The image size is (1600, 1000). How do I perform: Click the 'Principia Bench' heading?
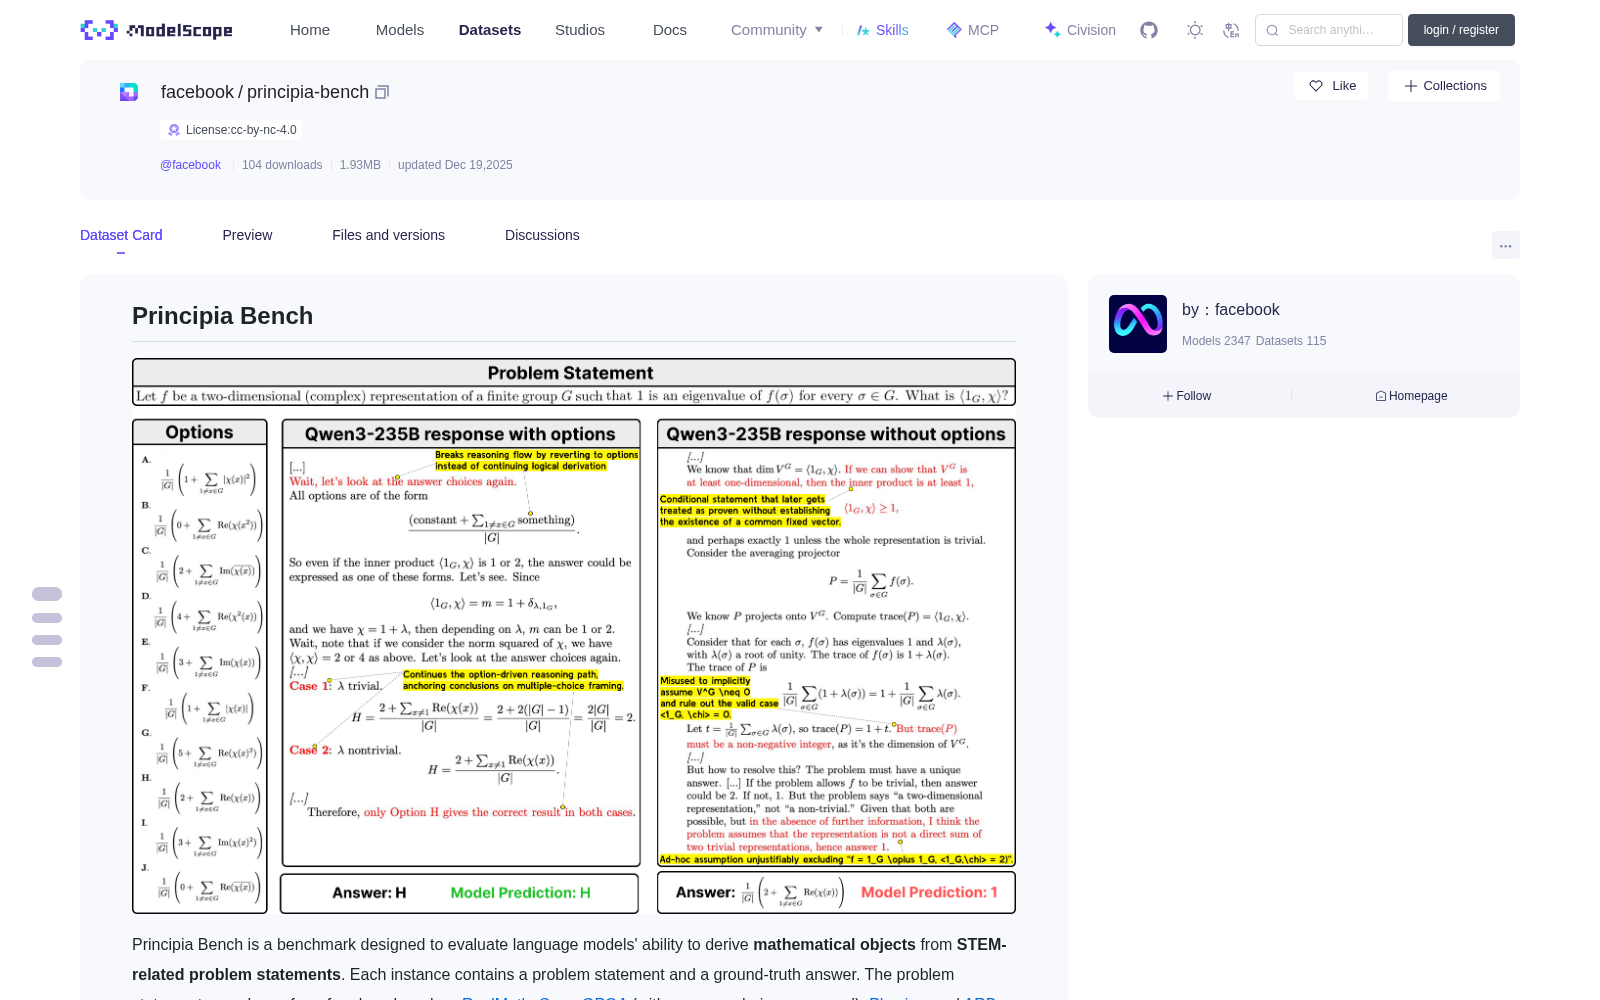pos(222,316)
